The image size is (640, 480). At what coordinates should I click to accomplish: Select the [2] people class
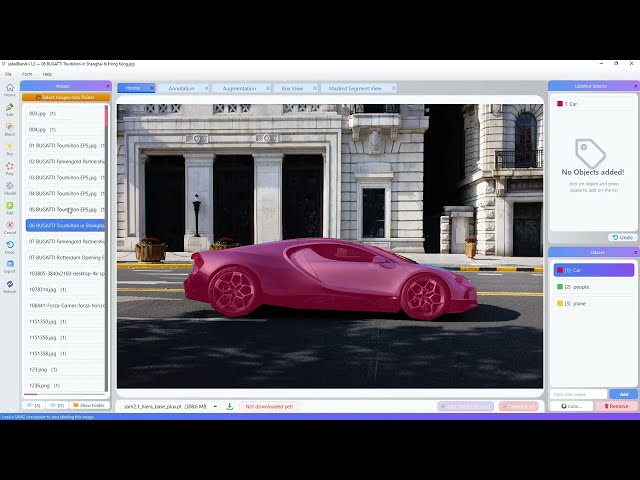(593, 287)
